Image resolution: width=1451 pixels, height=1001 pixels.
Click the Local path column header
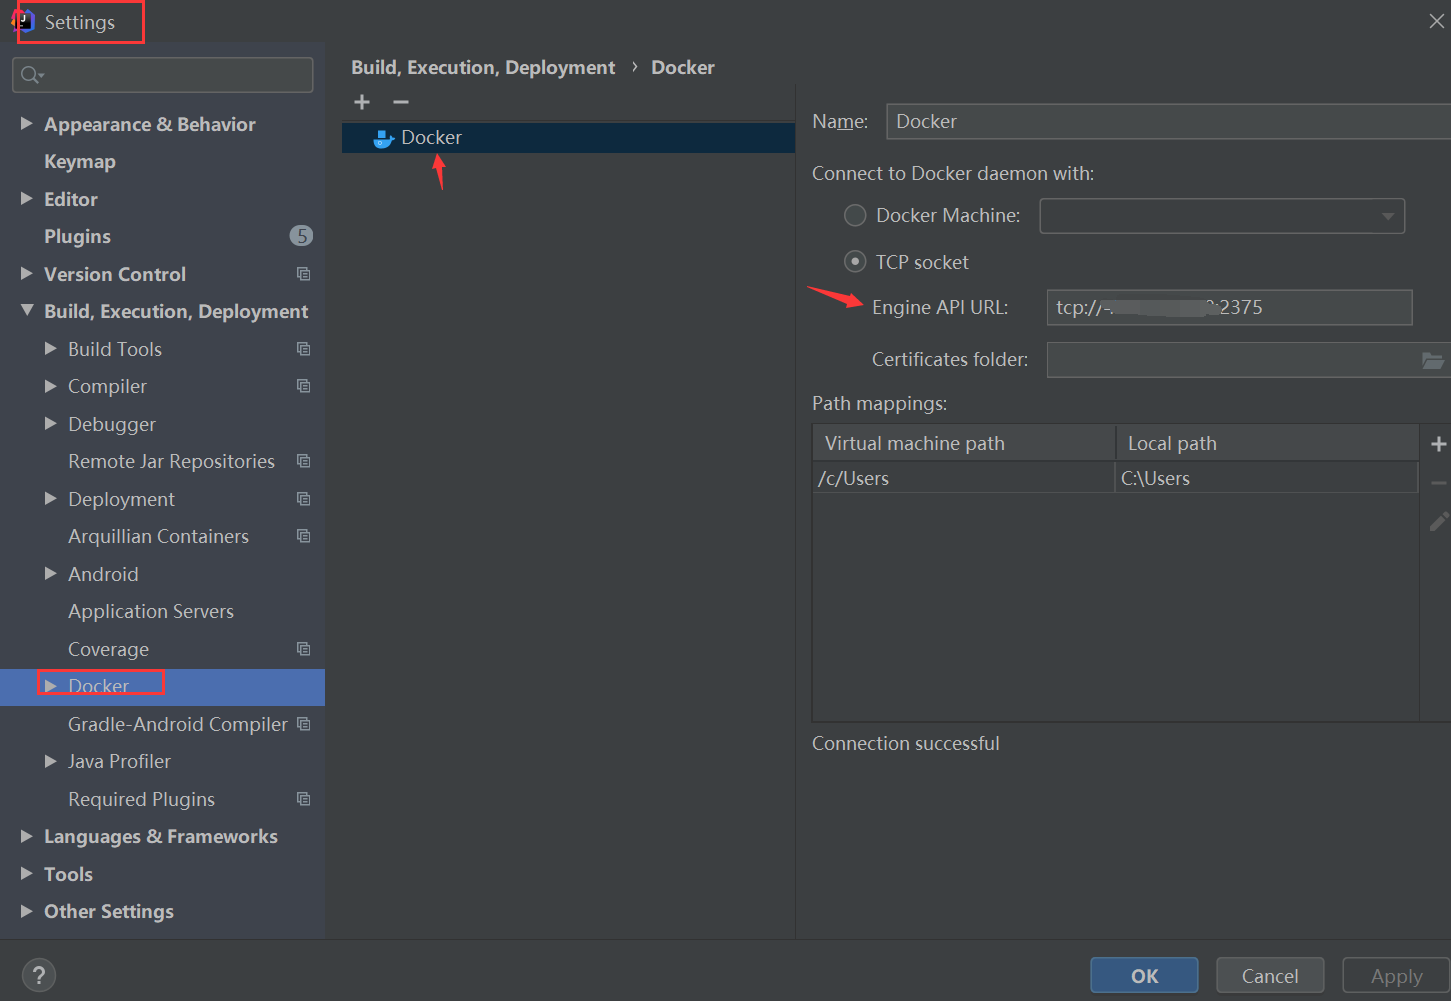[1268, 443]
